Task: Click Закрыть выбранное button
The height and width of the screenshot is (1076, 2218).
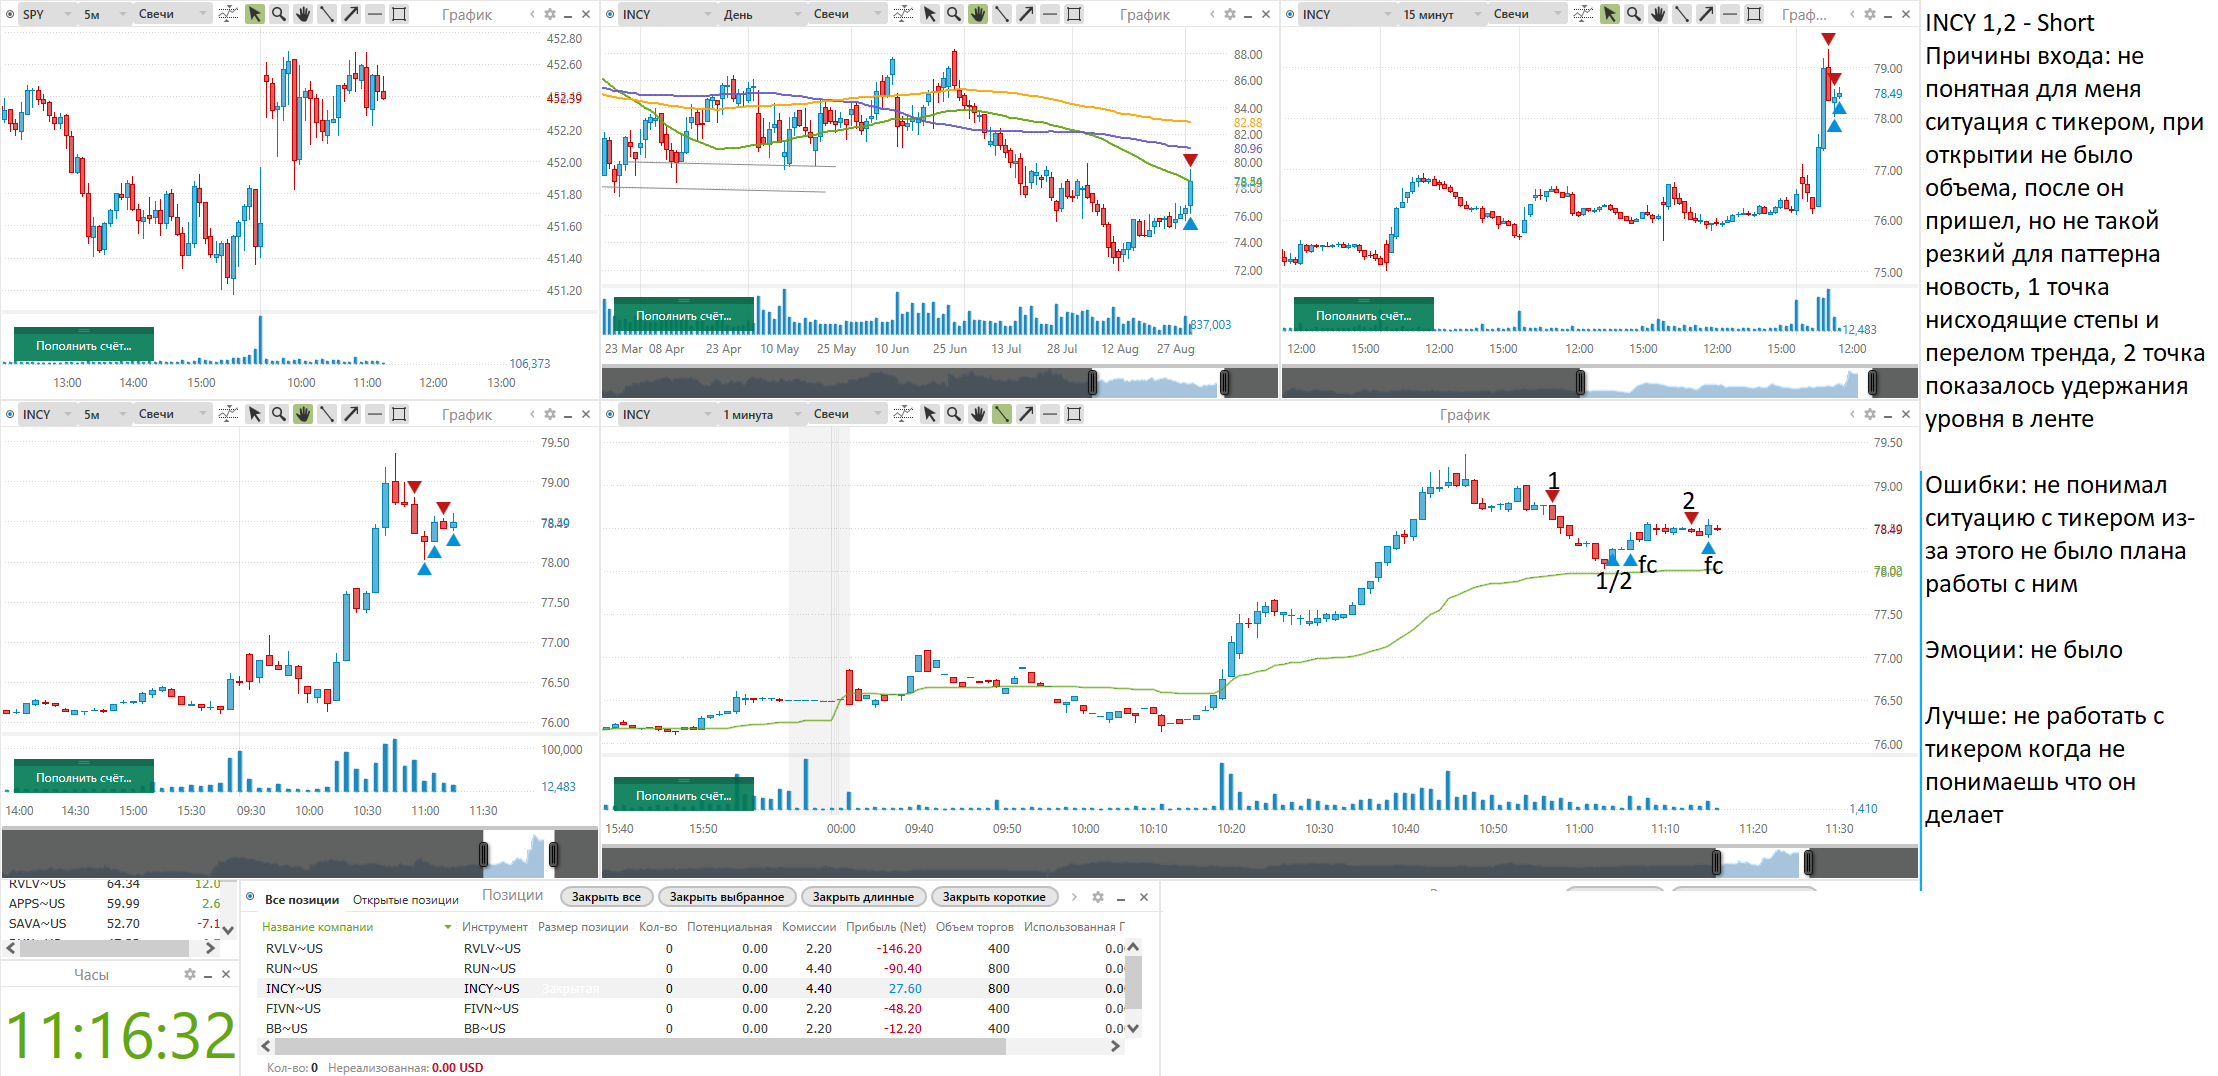Action: 727,897
